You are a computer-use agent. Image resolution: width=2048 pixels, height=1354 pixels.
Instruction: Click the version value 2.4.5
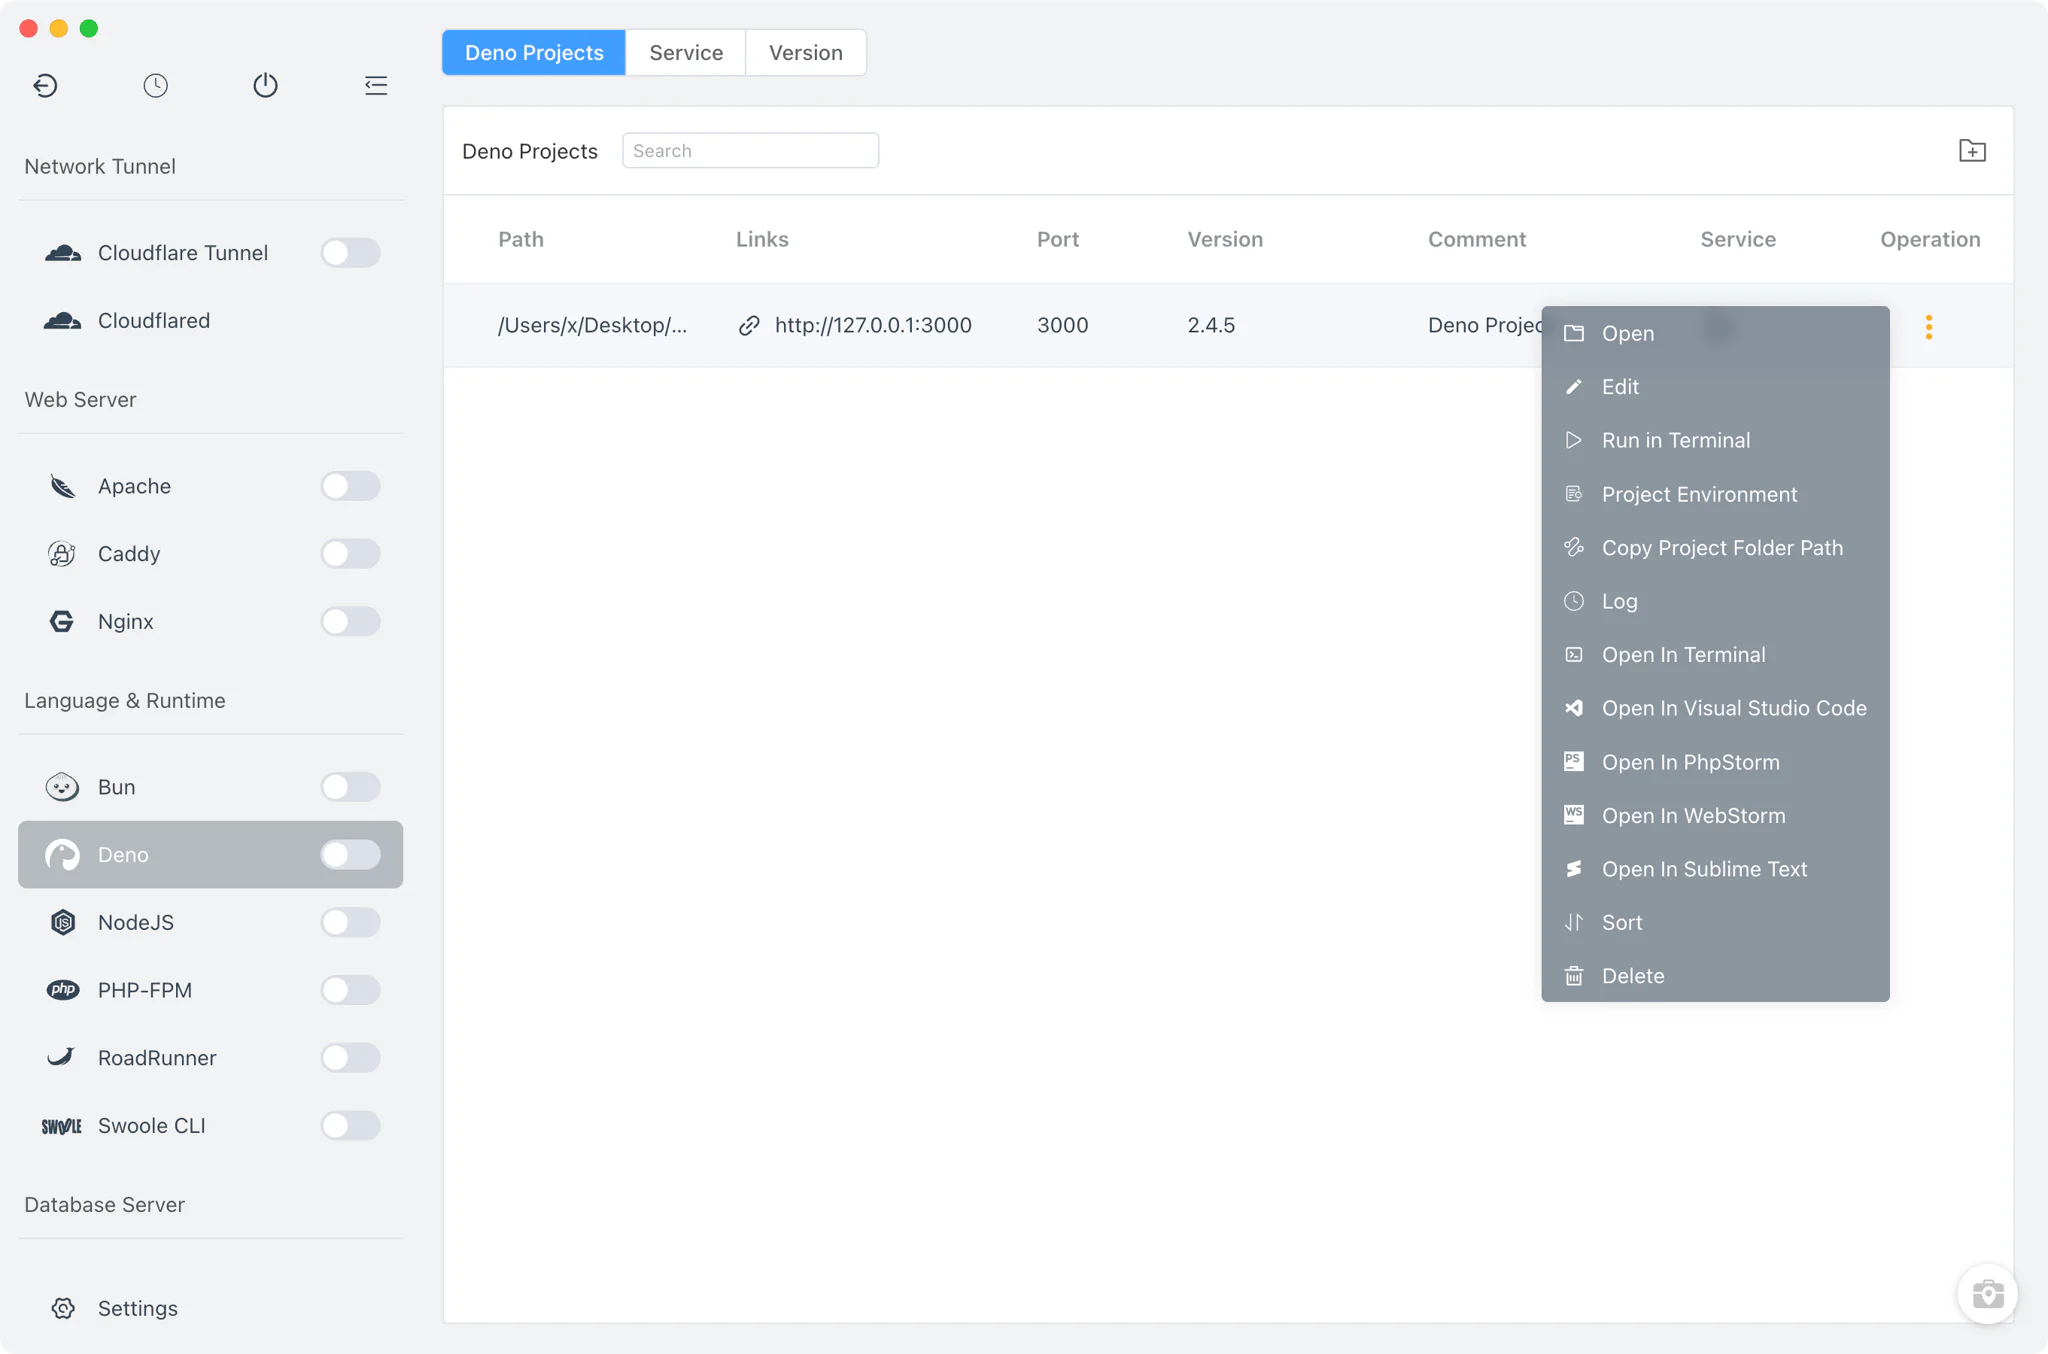click(x=1211, y=326)
